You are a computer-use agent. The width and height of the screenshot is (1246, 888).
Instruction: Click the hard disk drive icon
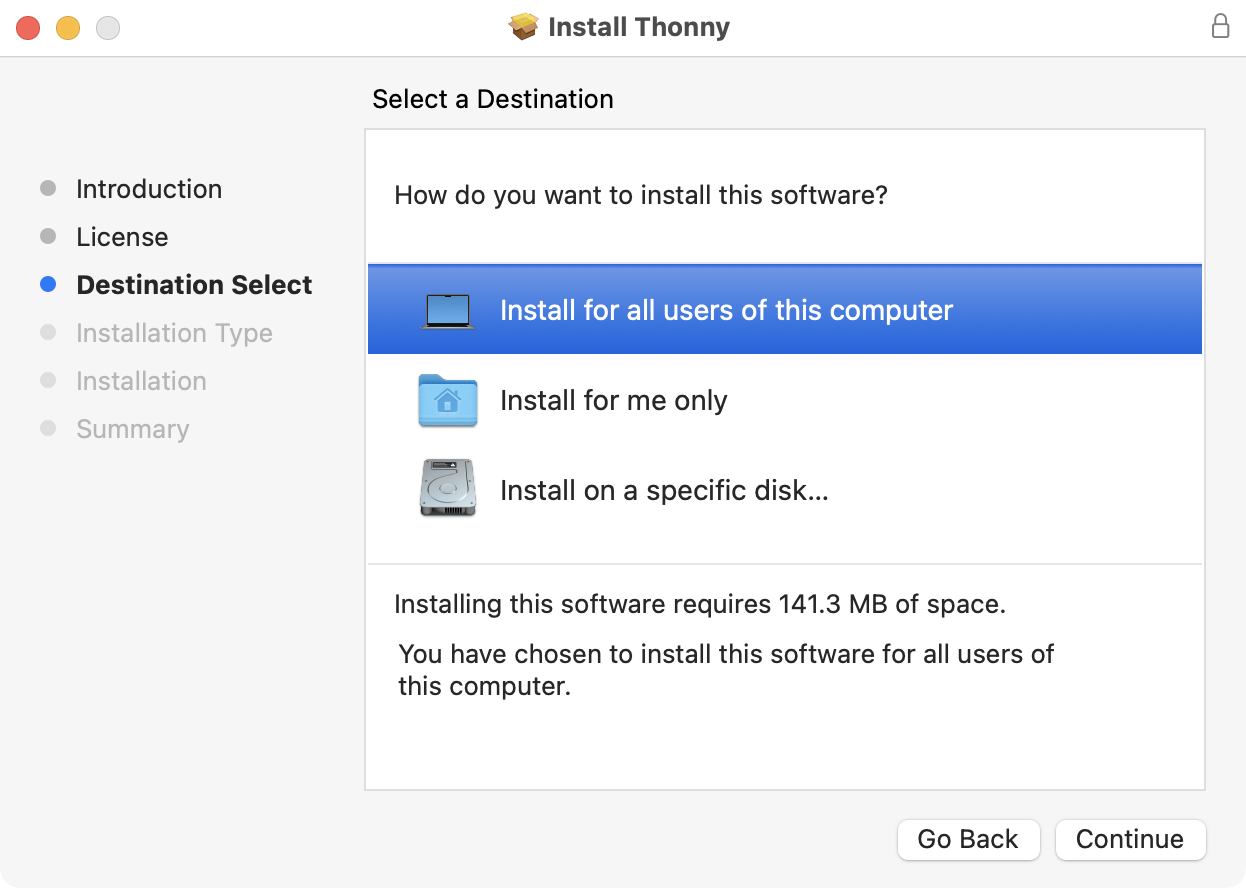pyautogui.click(x=447, y=489)
